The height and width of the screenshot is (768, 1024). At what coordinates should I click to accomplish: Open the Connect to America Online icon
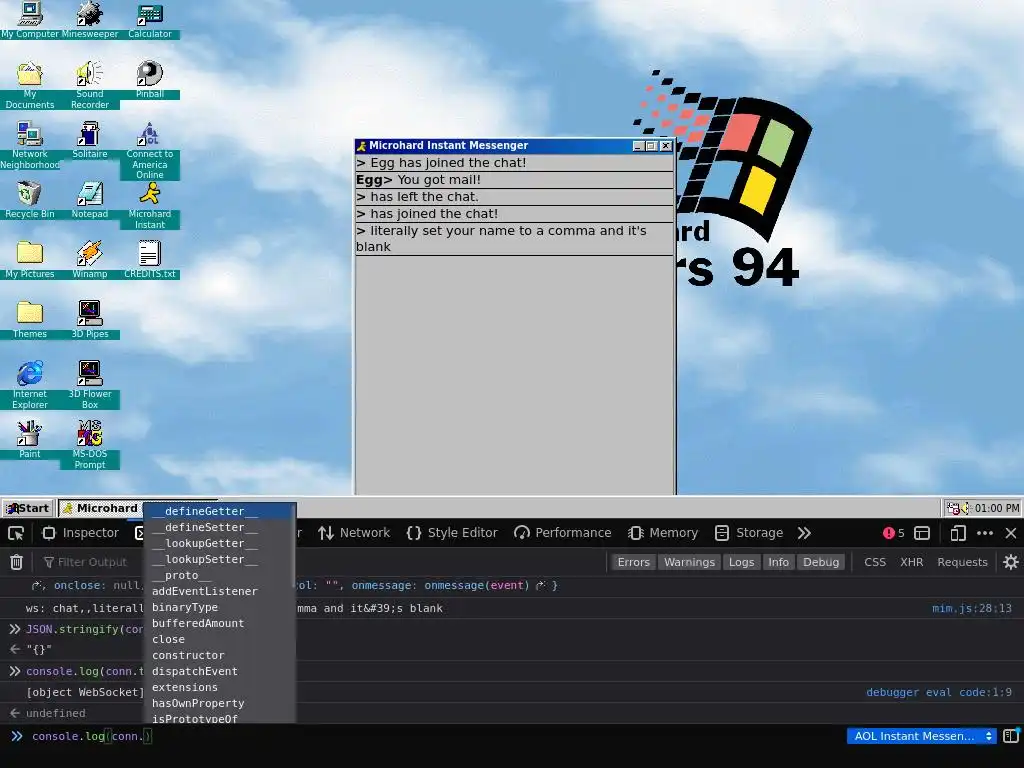(150, 150)
